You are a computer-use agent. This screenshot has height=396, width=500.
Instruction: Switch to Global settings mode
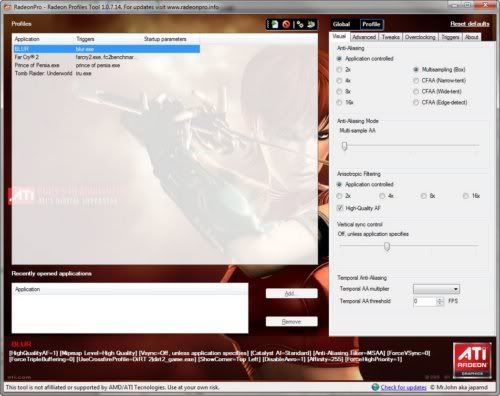click(x=341, y=24)
